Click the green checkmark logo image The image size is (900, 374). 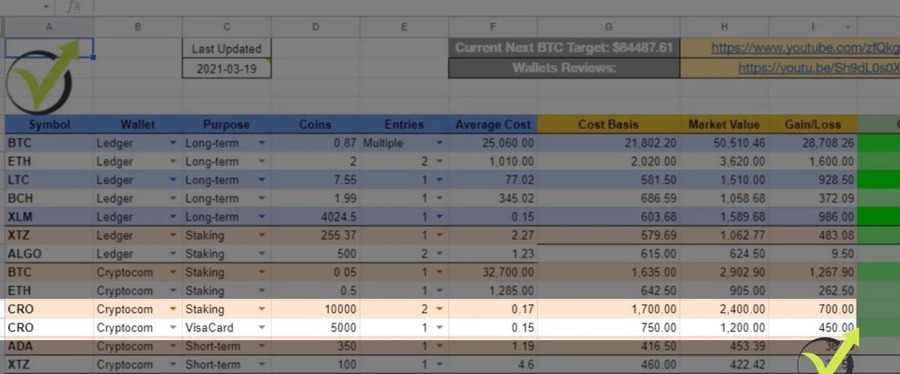point(41,76)
